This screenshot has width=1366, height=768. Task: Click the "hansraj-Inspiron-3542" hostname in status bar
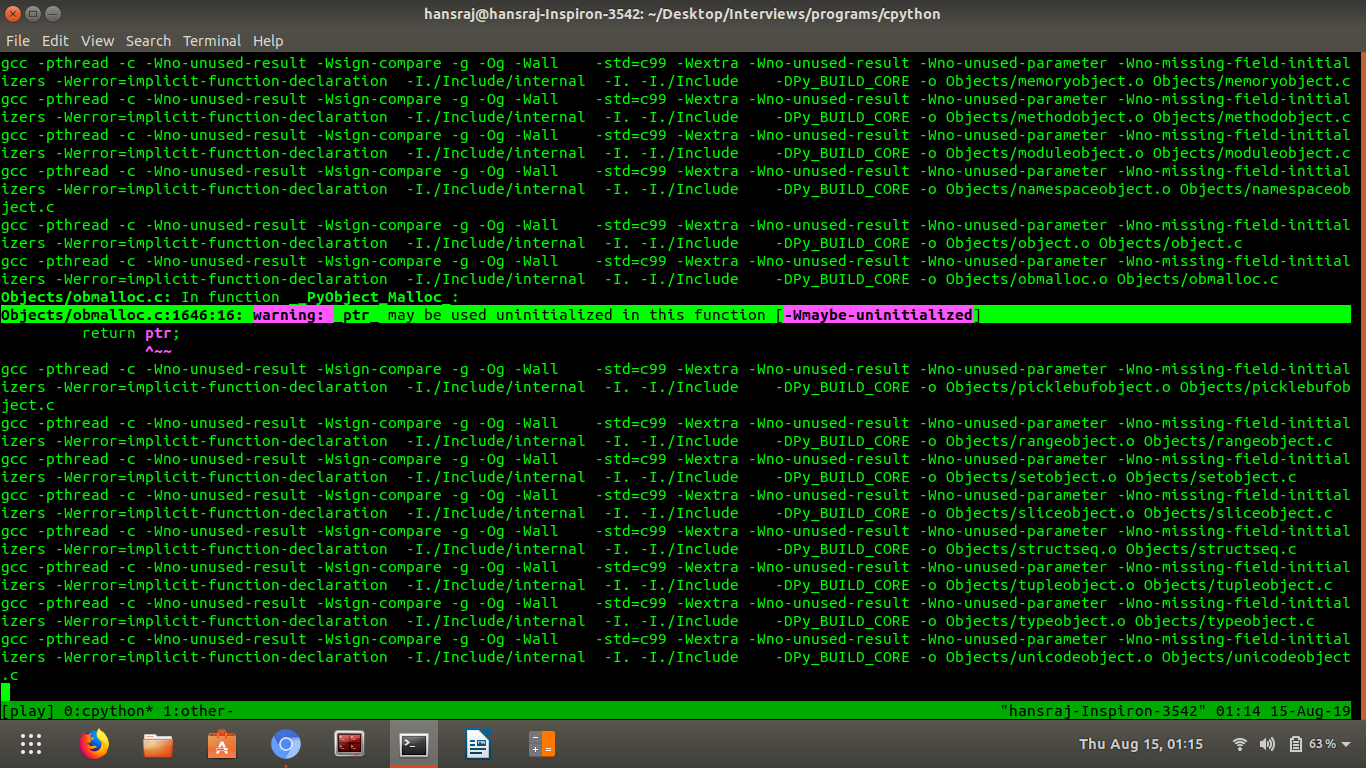1103,711
